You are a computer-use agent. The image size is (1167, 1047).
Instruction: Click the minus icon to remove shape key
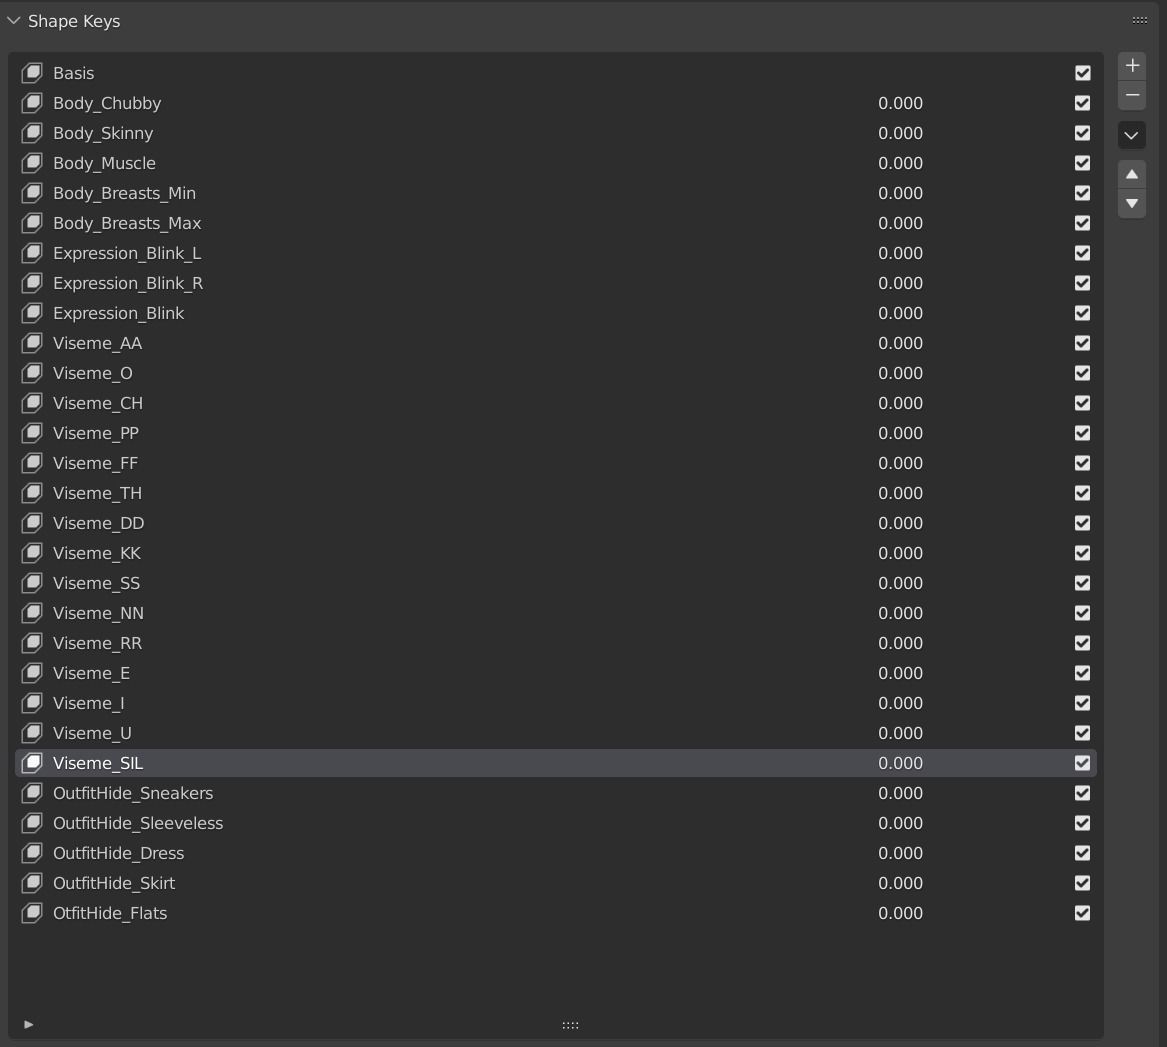tap(1132, 96)
